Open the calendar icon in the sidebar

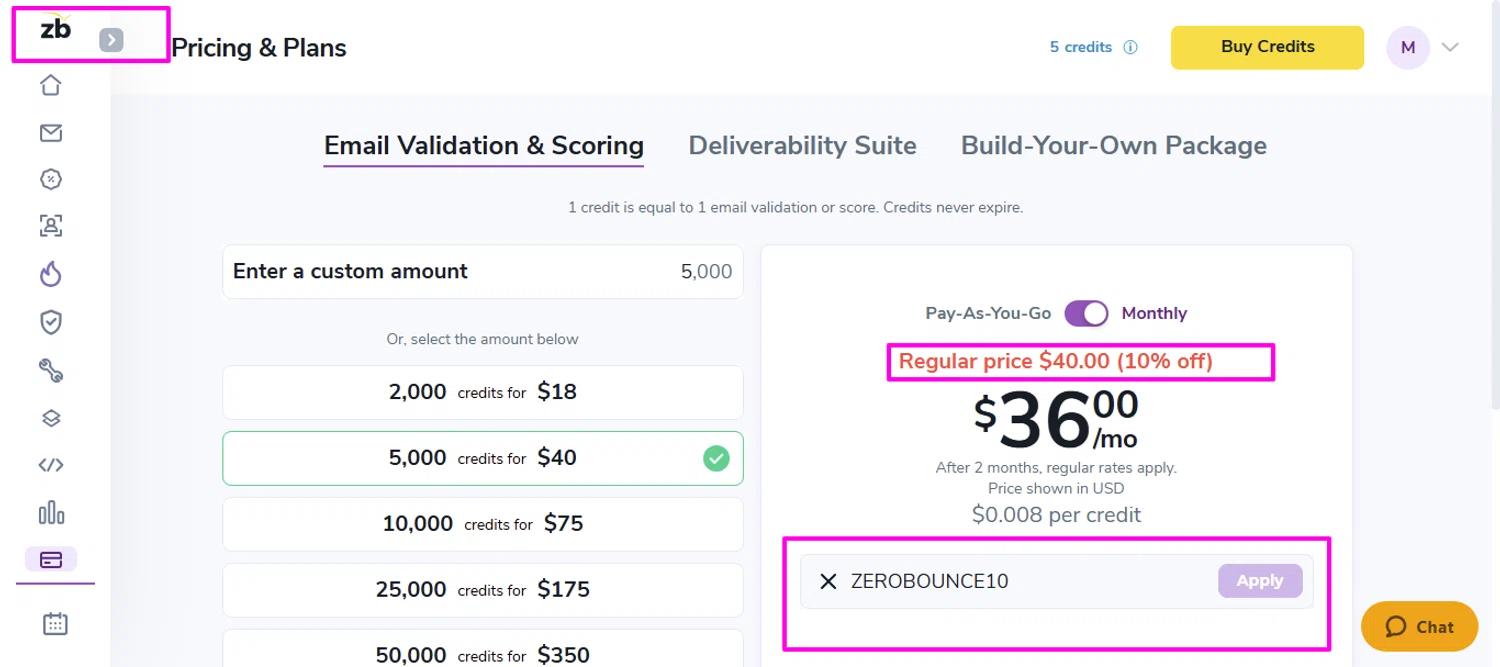55,623
